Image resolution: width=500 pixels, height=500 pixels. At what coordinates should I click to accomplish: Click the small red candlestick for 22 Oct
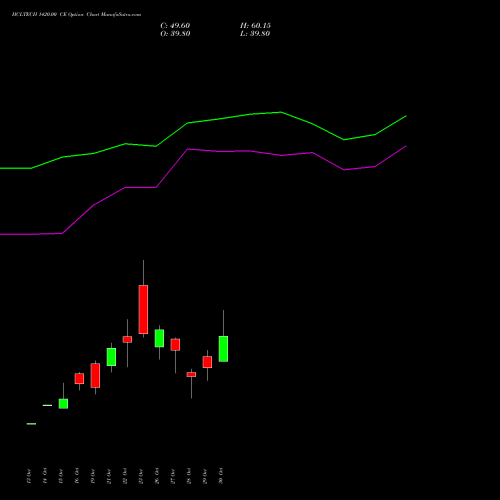(127, 339)
